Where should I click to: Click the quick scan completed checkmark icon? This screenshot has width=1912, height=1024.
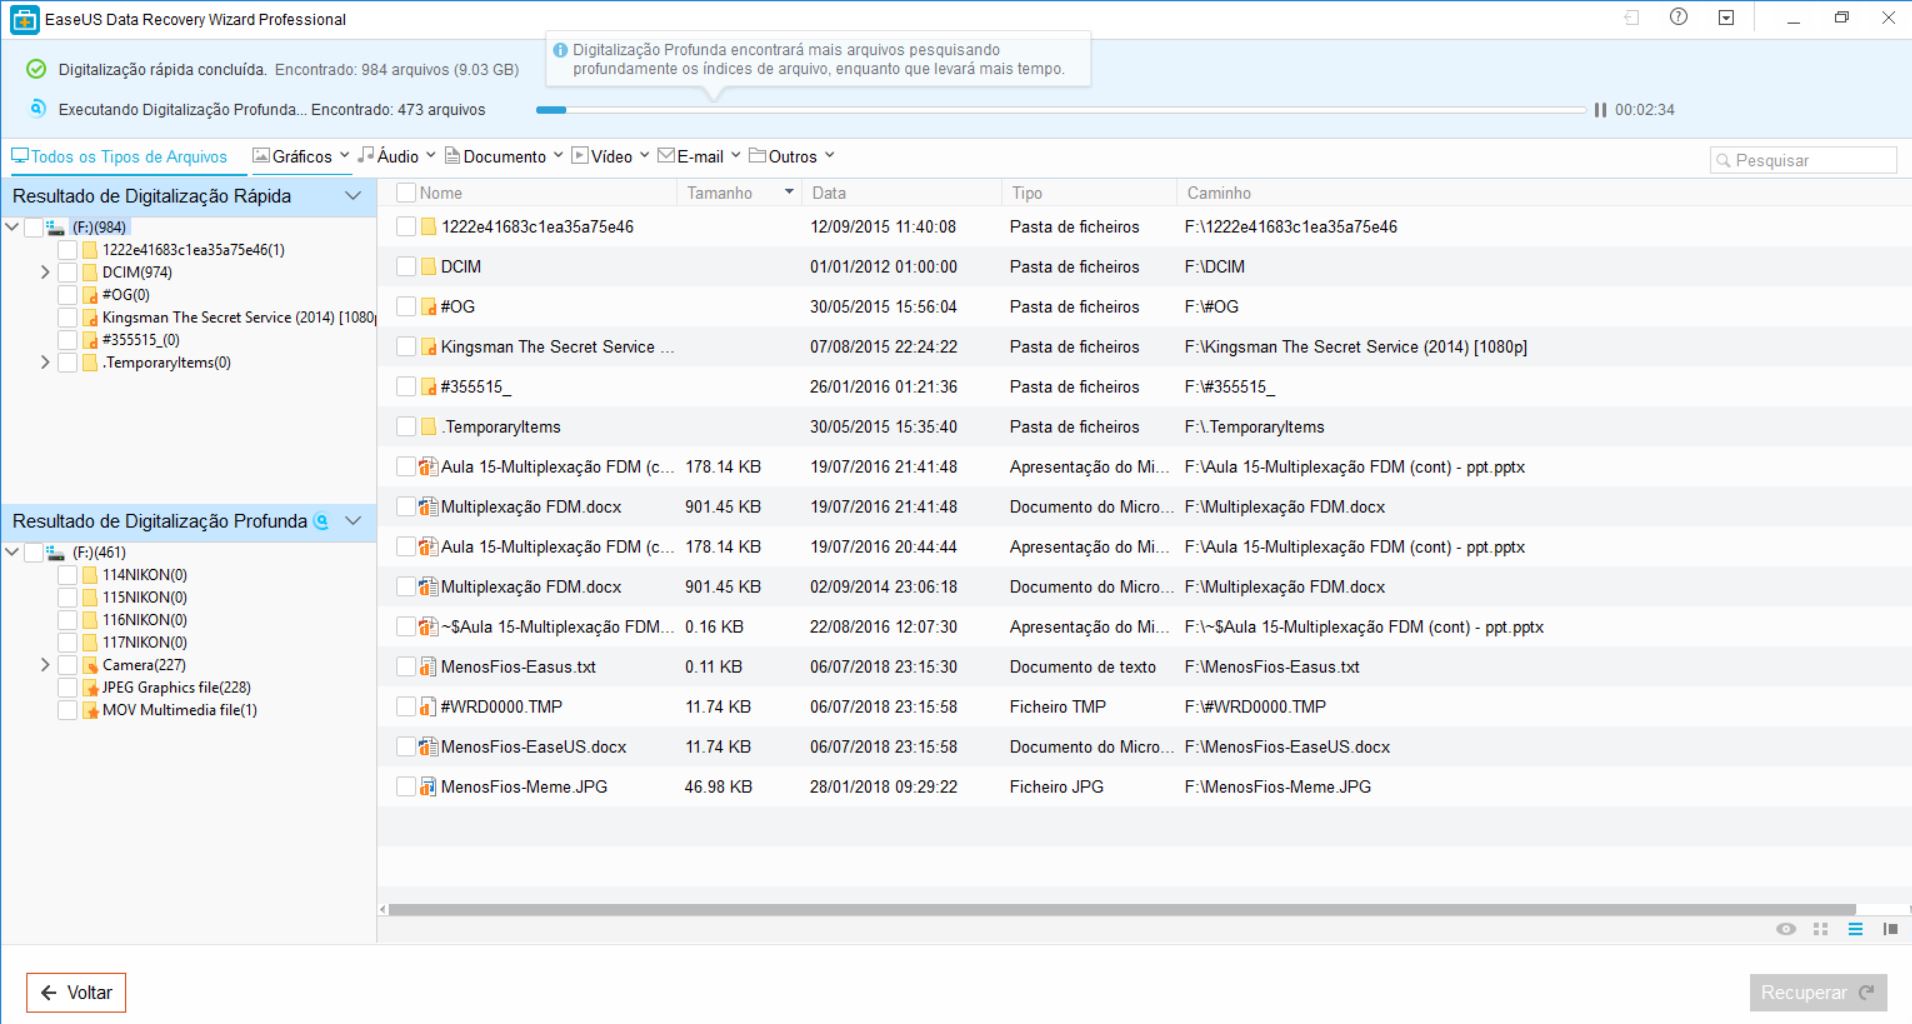[x=36, y=69]
